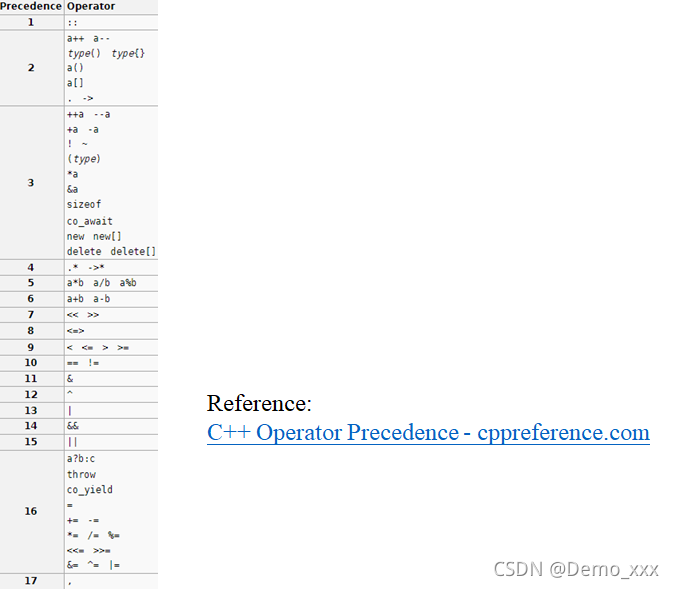Click the '|' bitwise OR cell in row 13
The width and height of the screenshot is (674, 589).
pos(111,411)
